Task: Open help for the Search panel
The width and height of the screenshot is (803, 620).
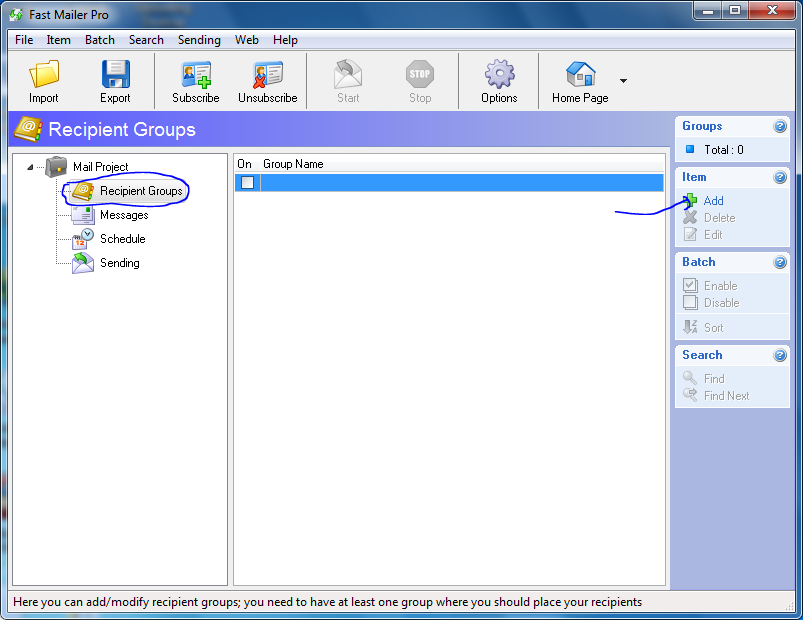Action: click(779, 355)
